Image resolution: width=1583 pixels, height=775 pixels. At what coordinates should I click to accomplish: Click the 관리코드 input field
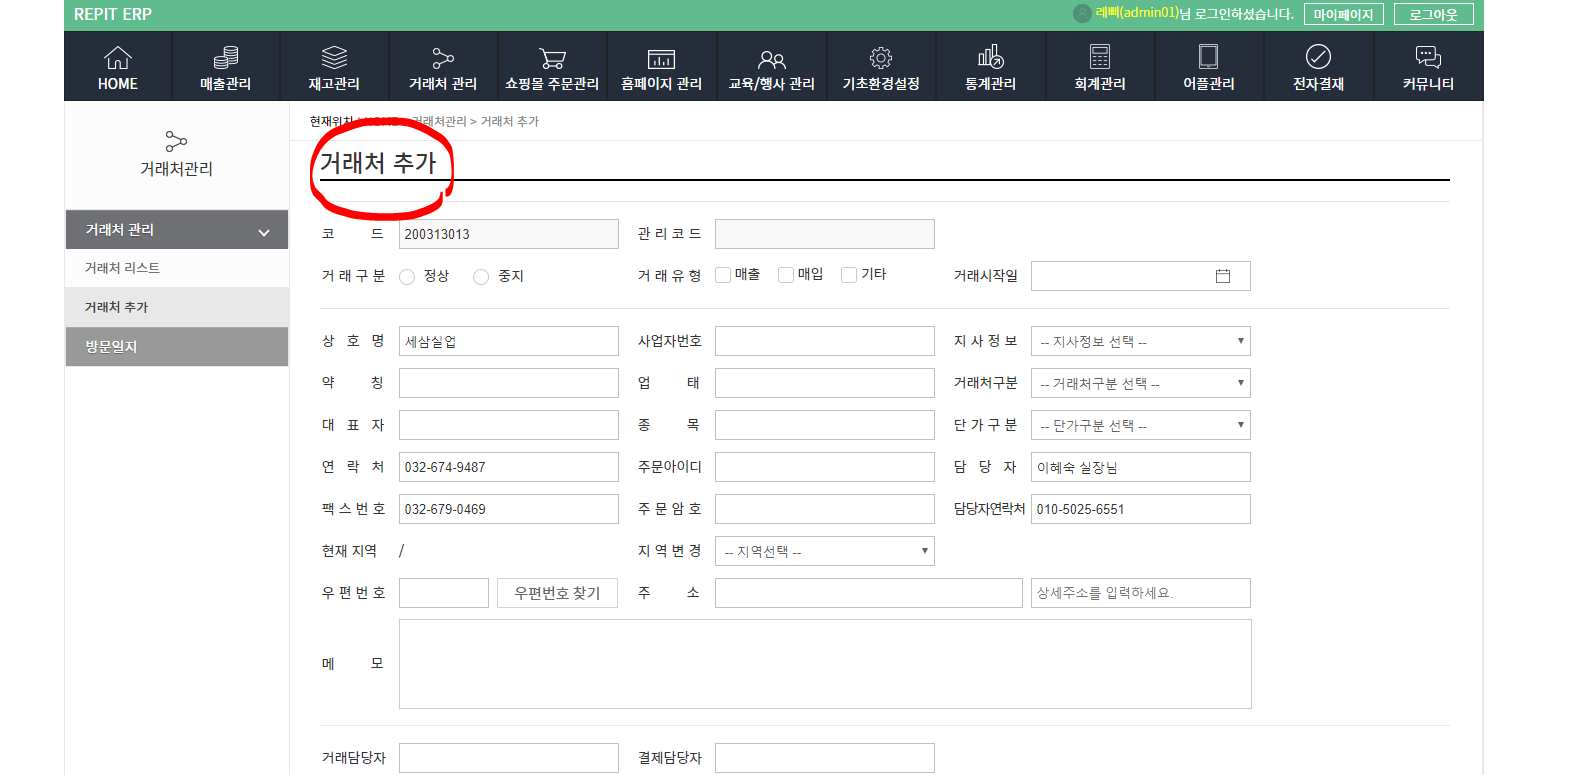[x=825, y=234]
